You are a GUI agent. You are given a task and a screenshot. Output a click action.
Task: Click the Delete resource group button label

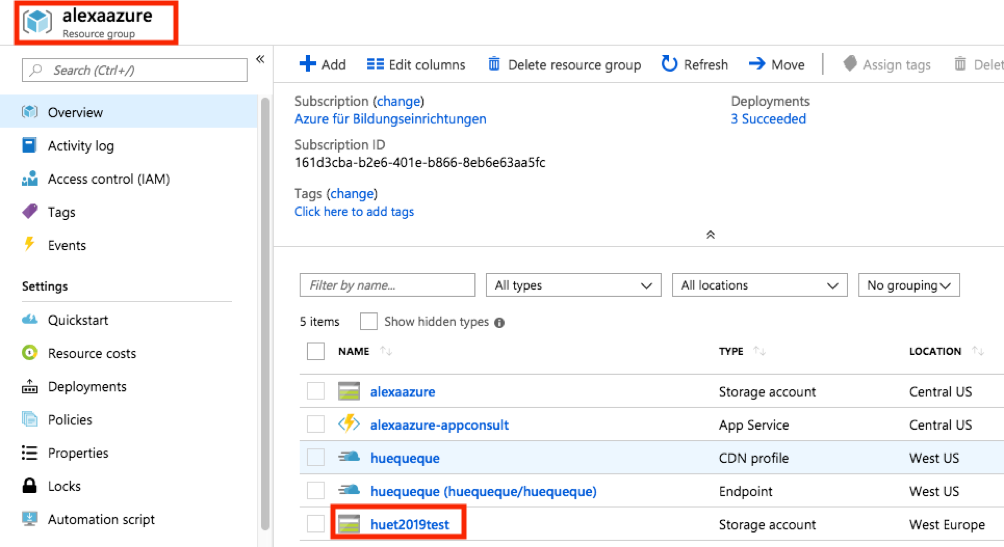(574, 65)
